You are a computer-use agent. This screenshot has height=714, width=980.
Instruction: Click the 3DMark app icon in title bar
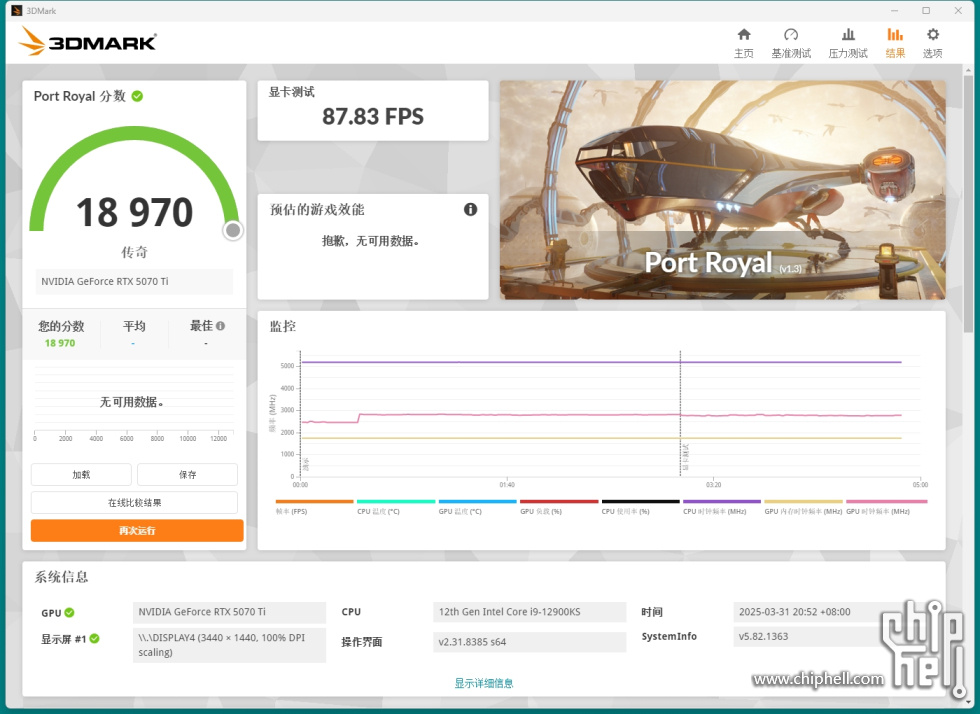coord(16,11)
